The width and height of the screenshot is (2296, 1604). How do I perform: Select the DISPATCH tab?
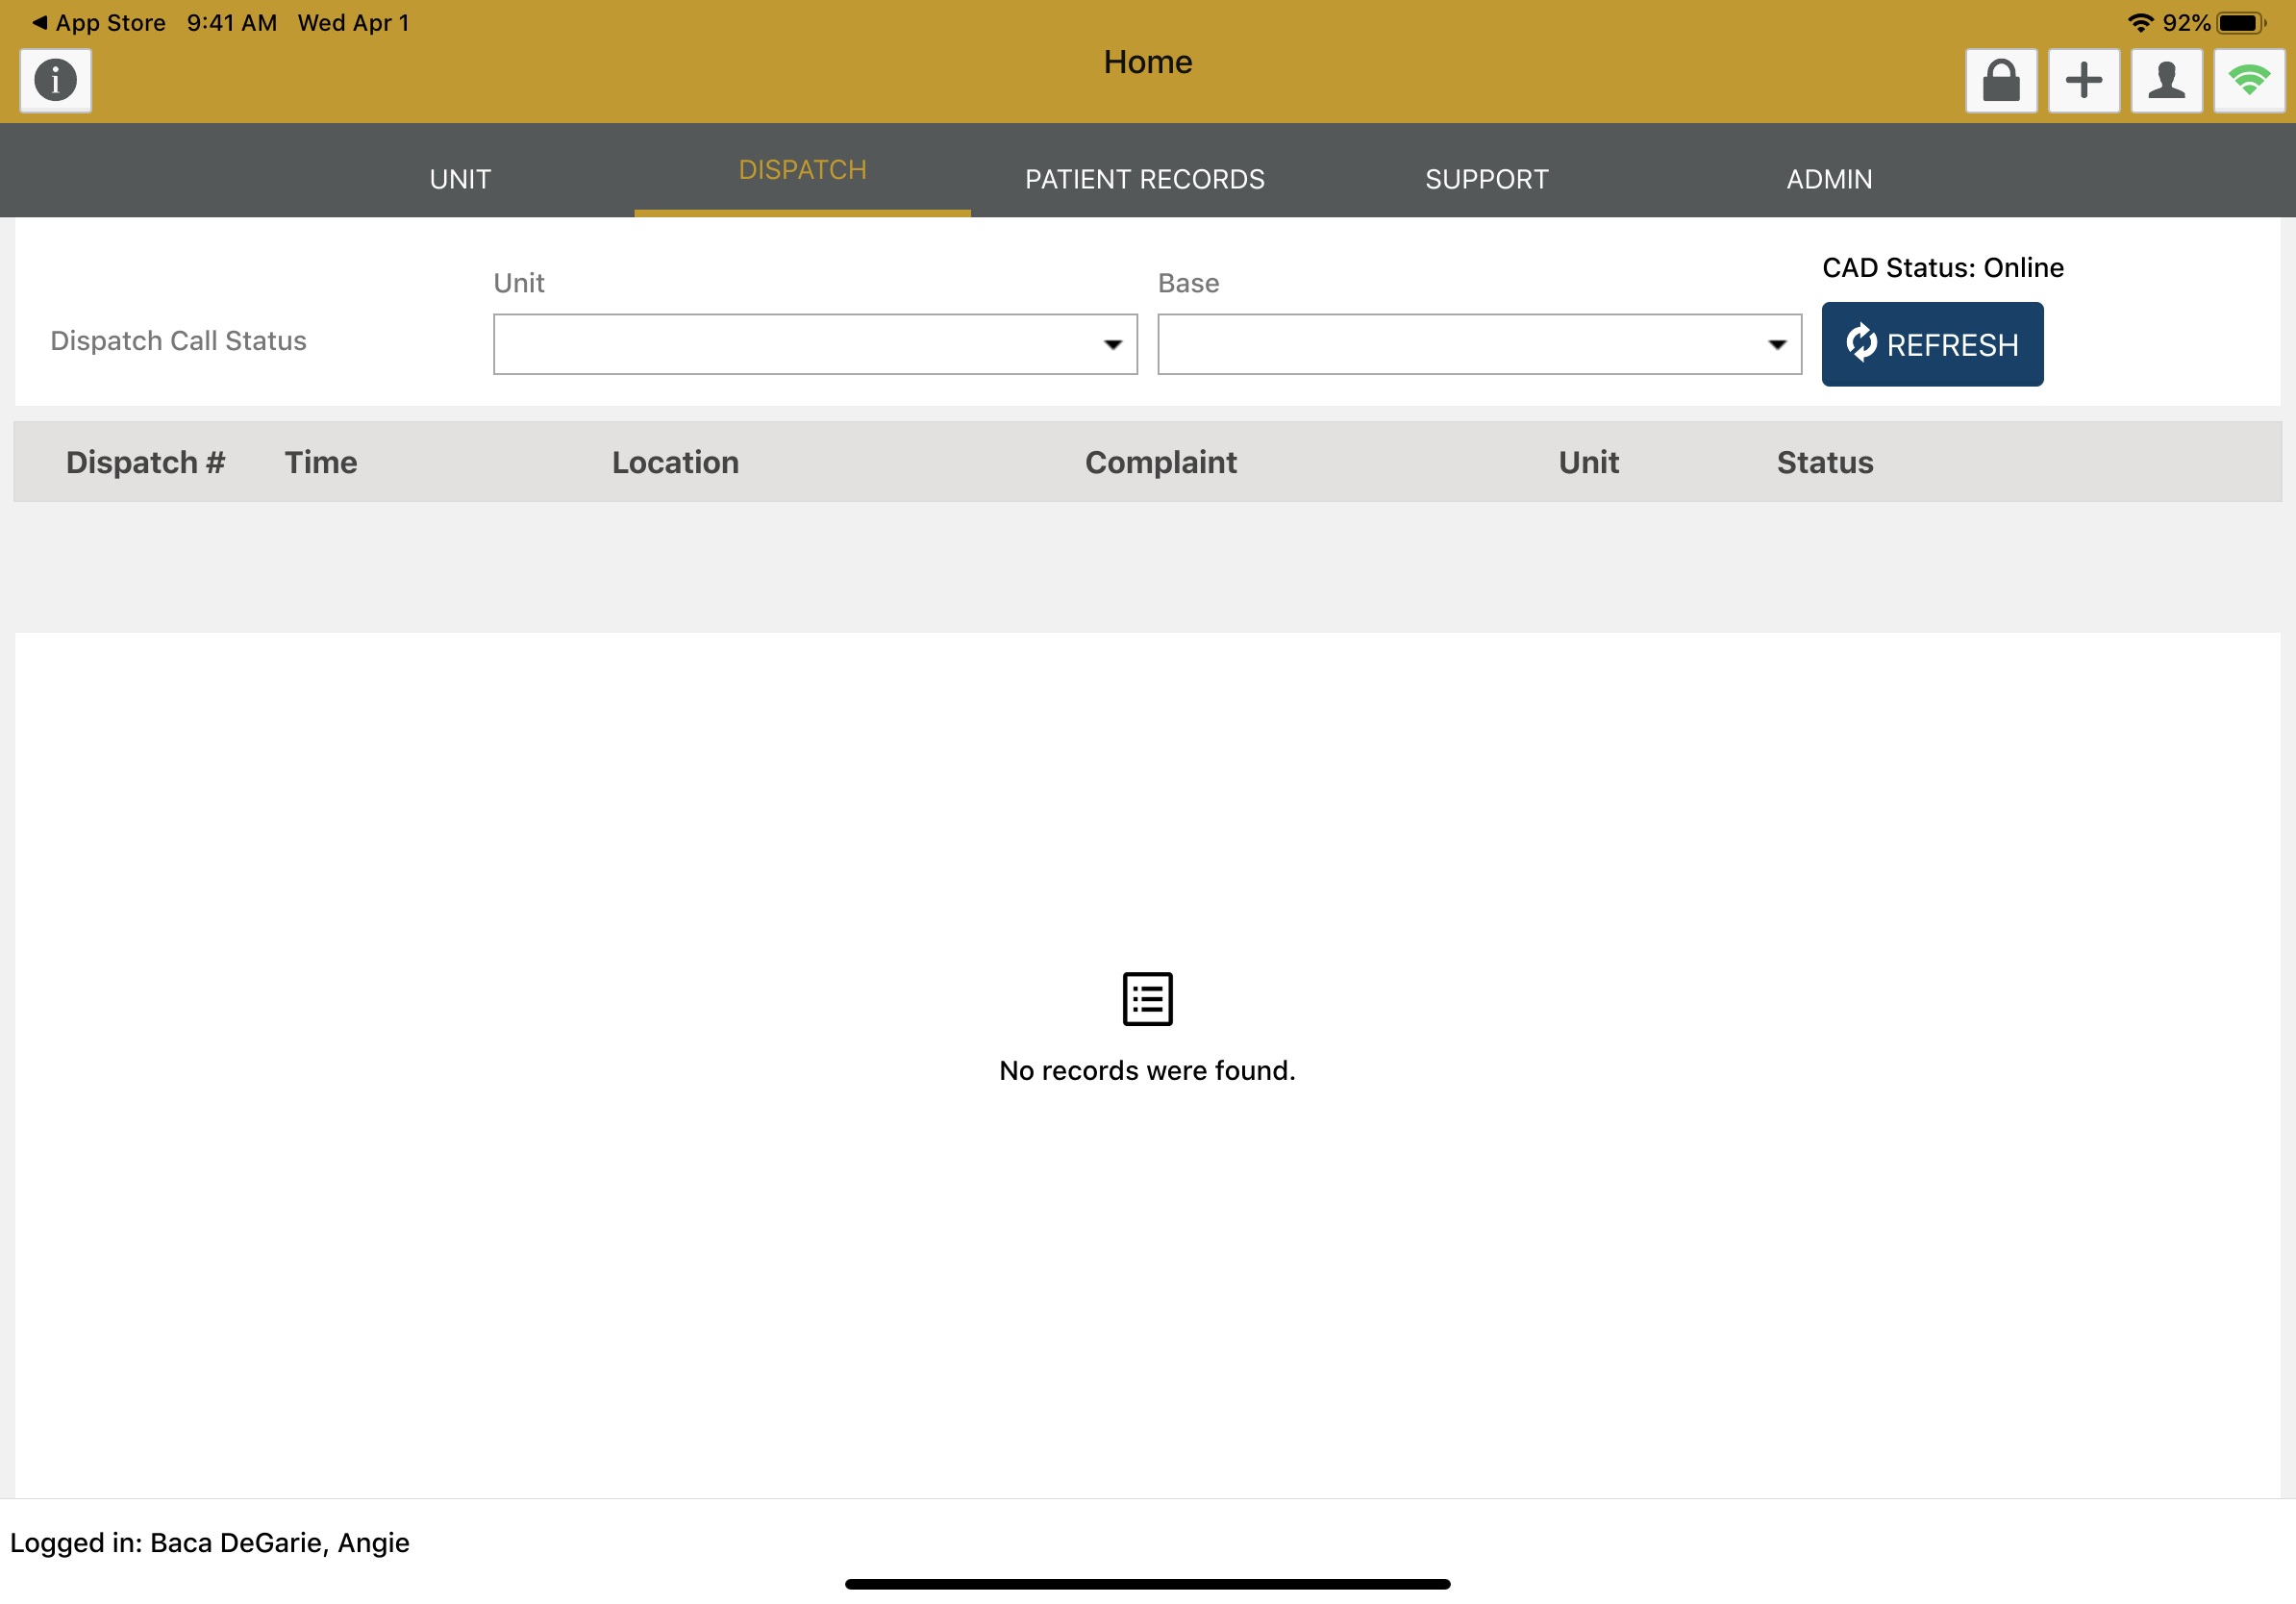tap(802, 170)
